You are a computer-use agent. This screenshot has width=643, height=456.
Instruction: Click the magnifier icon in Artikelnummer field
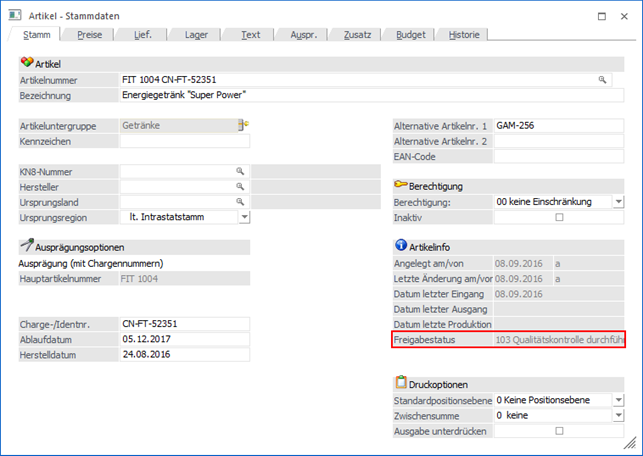[x=602, y=80]
